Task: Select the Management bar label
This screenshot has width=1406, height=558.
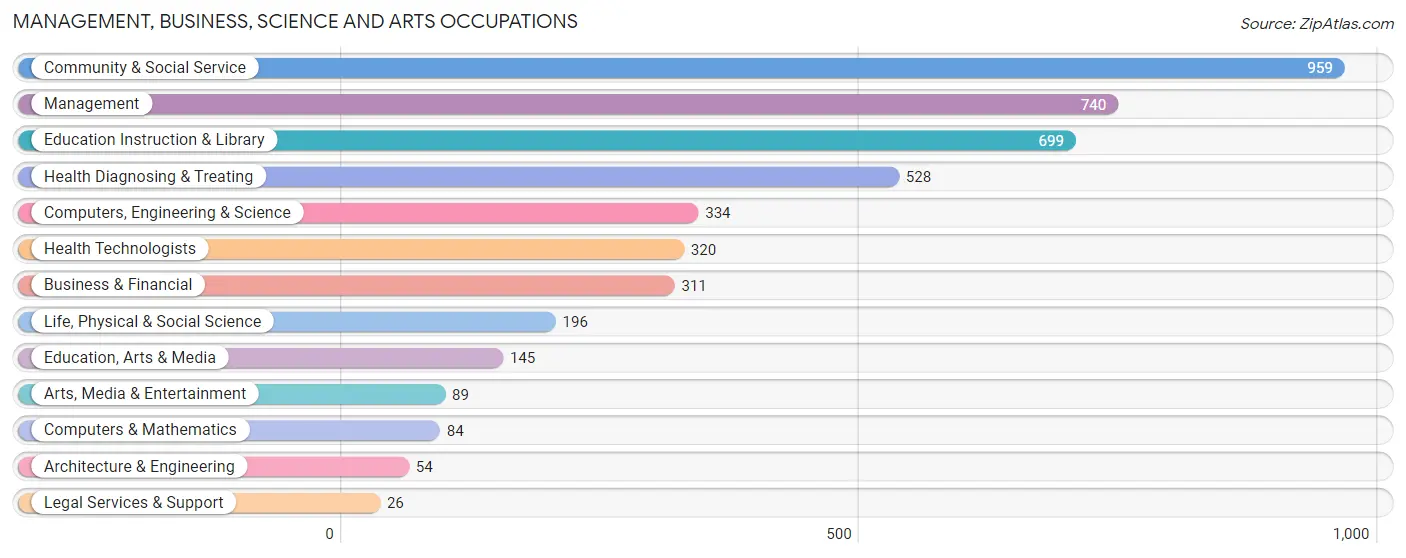Action: pyautogui.click(x=92, y=104)
